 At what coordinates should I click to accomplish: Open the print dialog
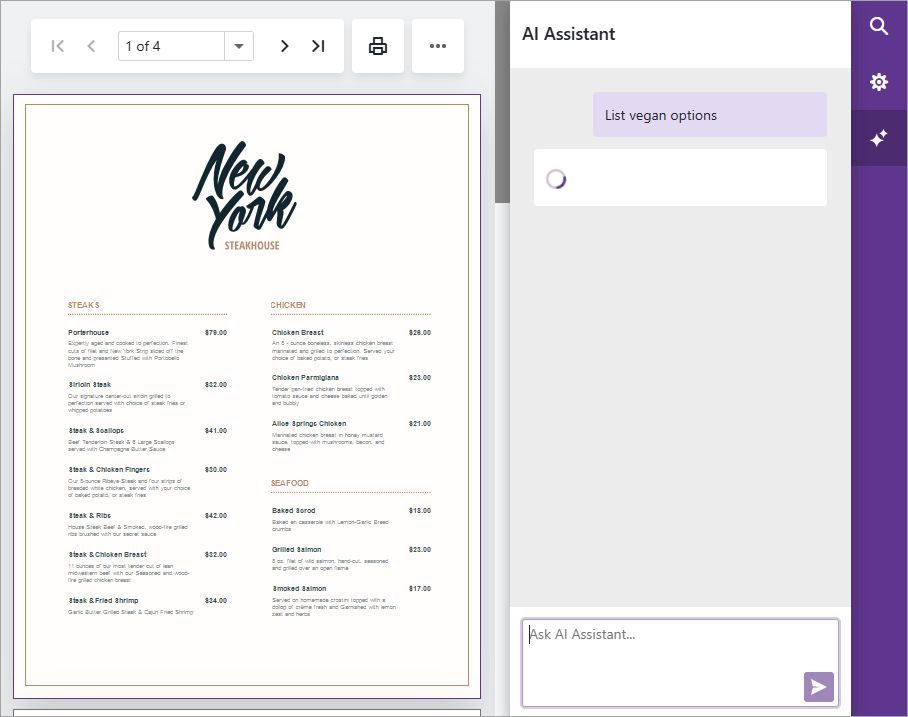pos(377,45)
